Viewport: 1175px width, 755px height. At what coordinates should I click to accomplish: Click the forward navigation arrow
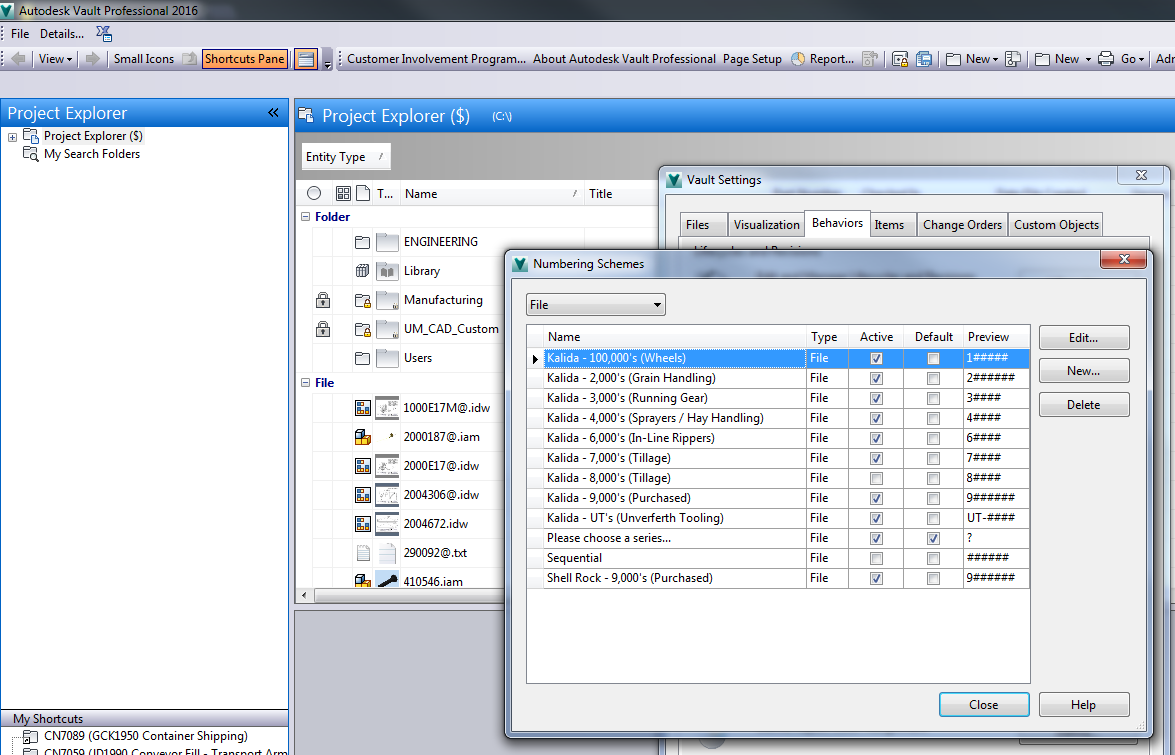[90, 58]
